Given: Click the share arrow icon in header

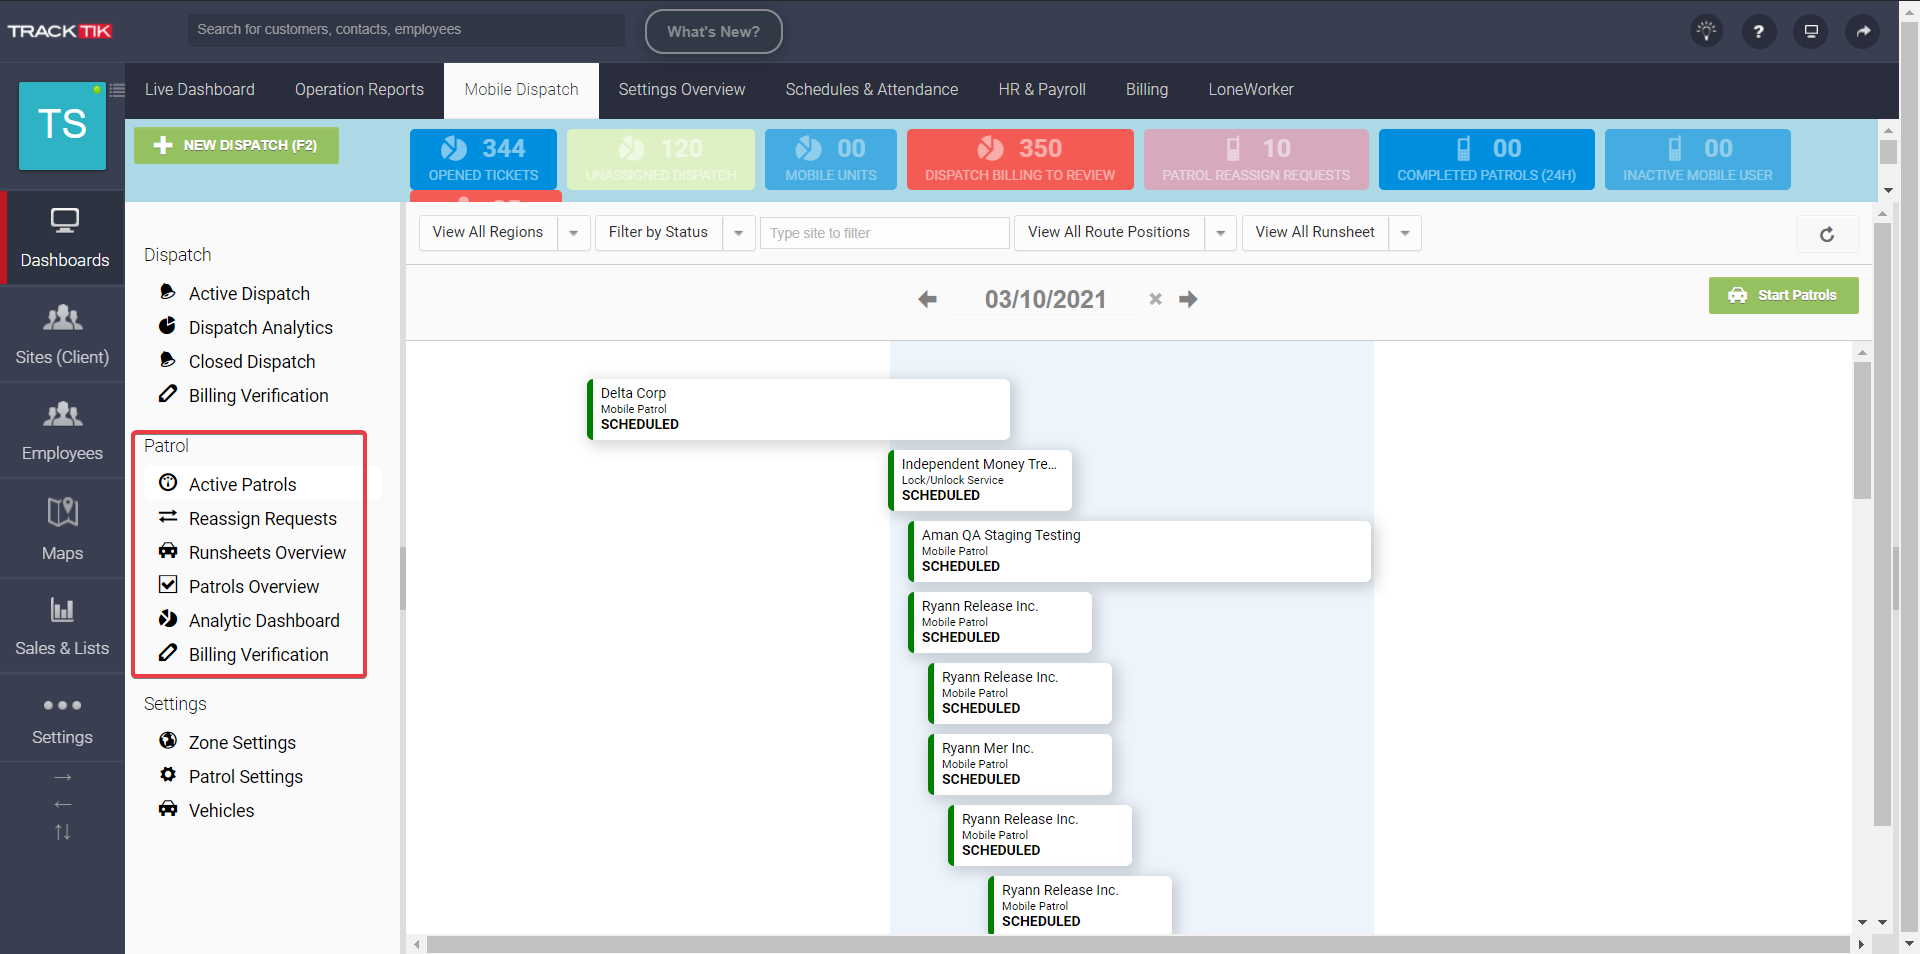Looking at the screenshot, I should [x=1863, y=31].
